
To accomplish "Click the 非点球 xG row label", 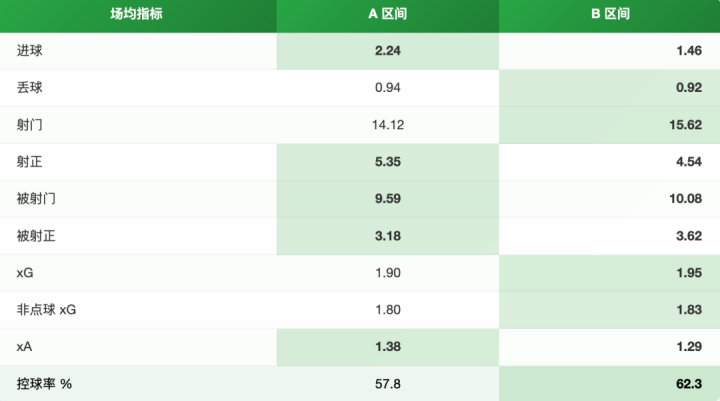I will point(46,310).
